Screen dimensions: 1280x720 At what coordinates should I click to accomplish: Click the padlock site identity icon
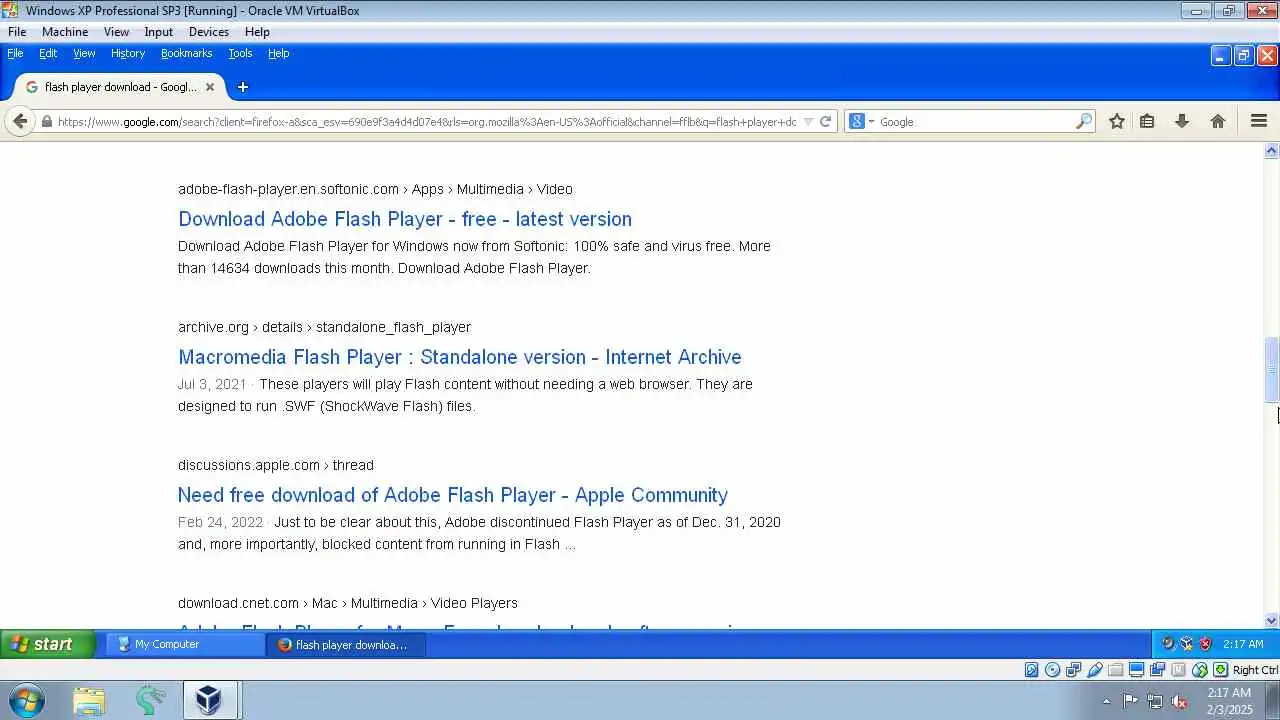tap(46, 122)
